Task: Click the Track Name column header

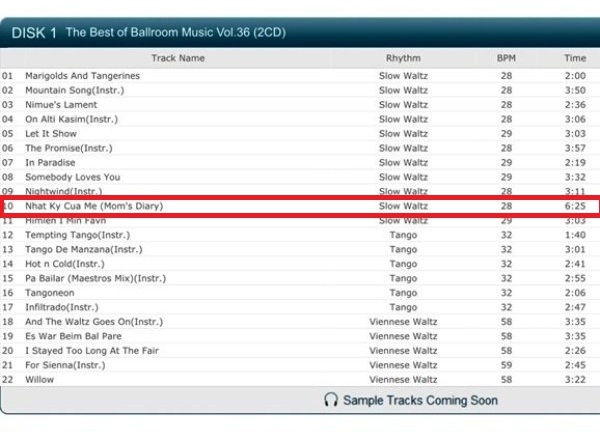Action: pos(178,58)
